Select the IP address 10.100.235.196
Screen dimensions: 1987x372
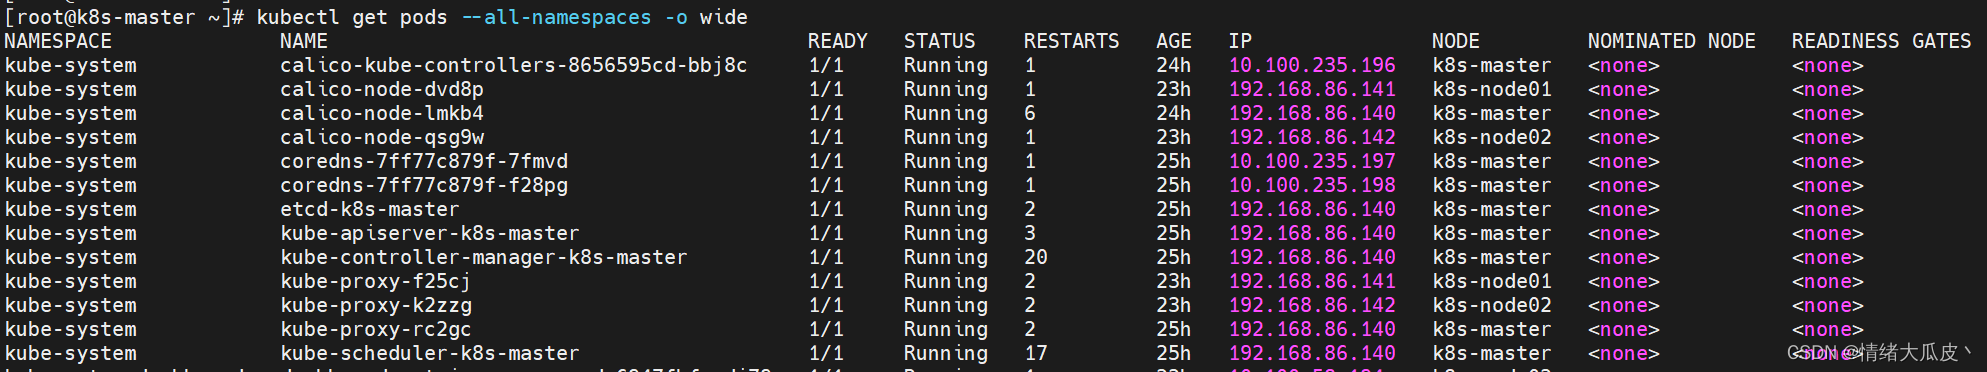1312,66
